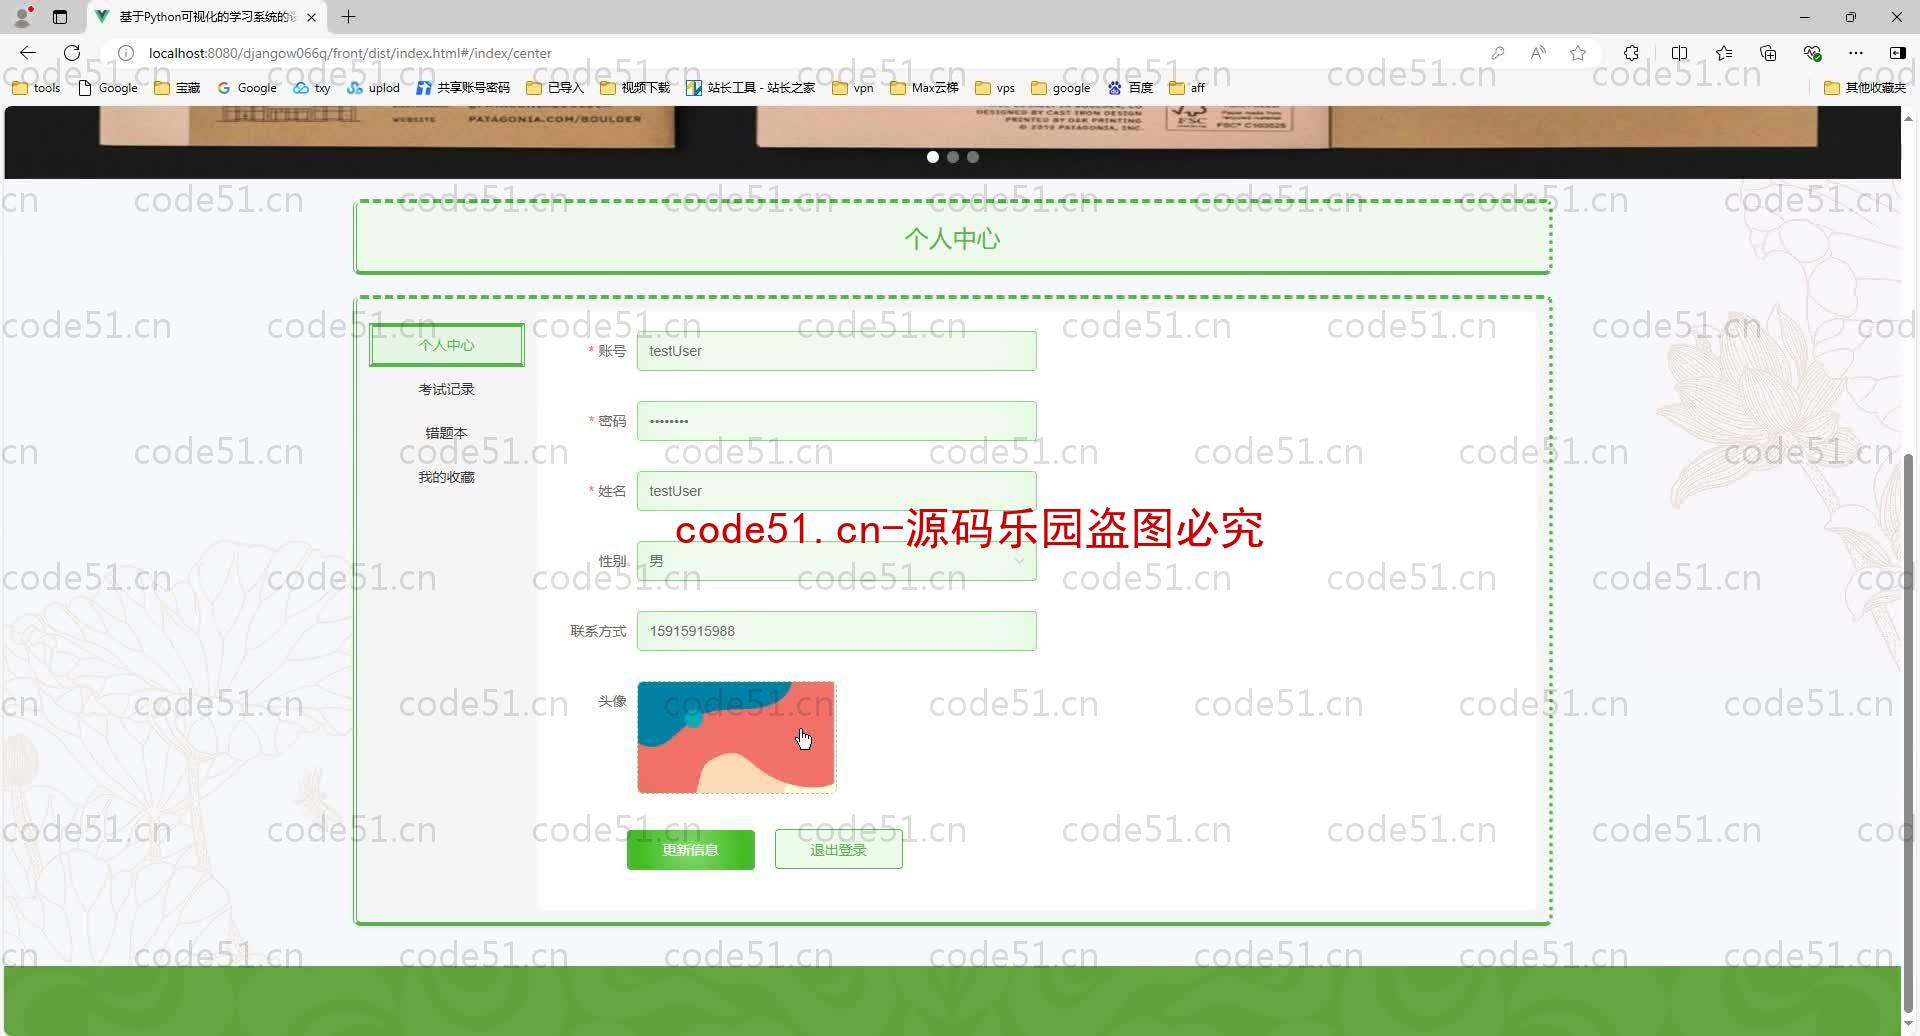Open 考试记录 in the side menu
1920x1036 pixels.
coord(446,389)
